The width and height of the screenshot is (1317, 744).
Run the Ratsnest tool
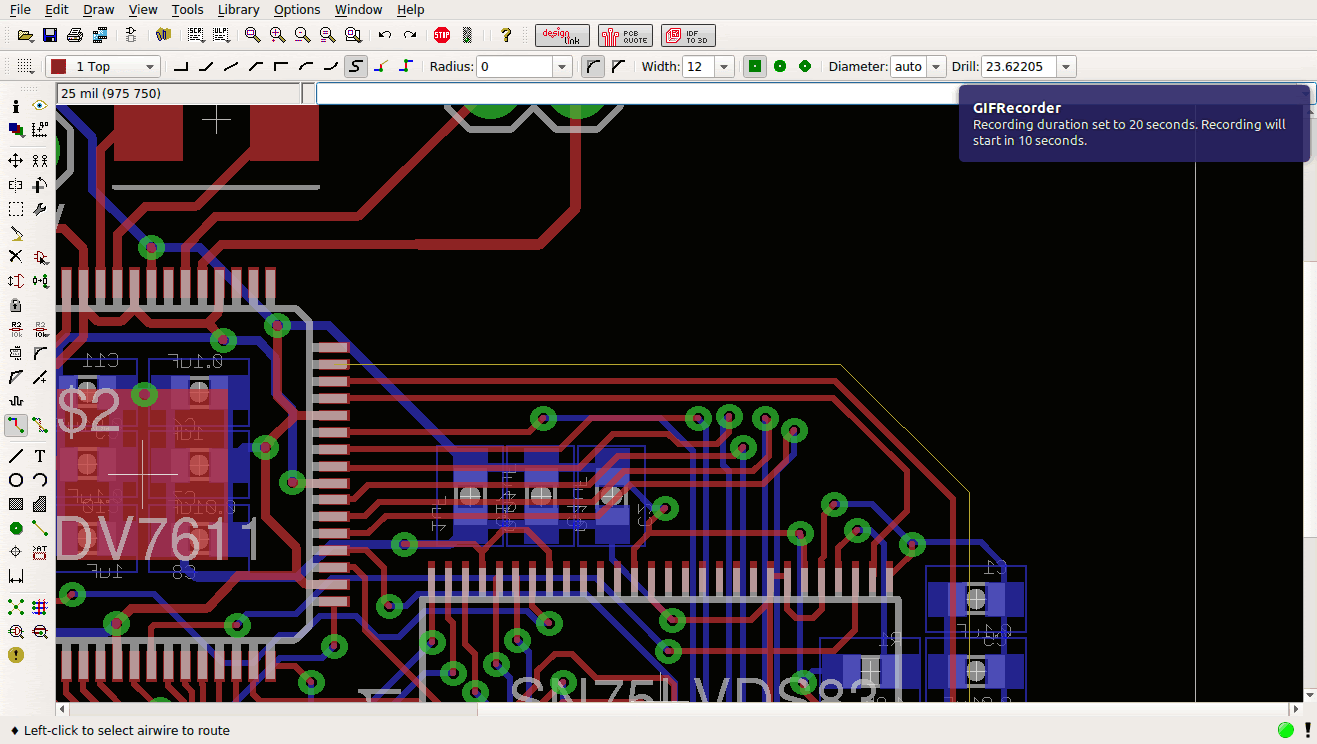point(16,607)
